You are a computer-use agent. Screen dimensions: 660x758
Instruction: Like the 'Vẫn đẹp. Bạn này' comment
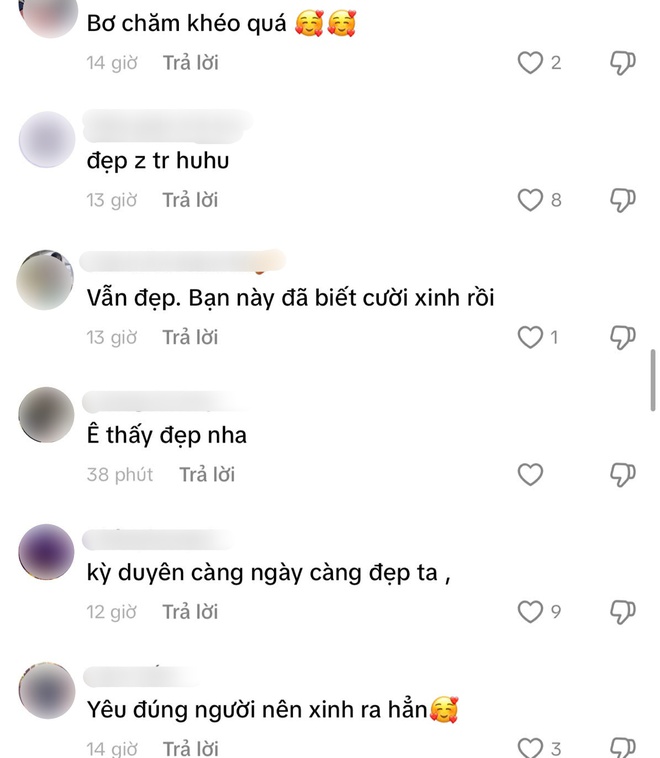530,337
